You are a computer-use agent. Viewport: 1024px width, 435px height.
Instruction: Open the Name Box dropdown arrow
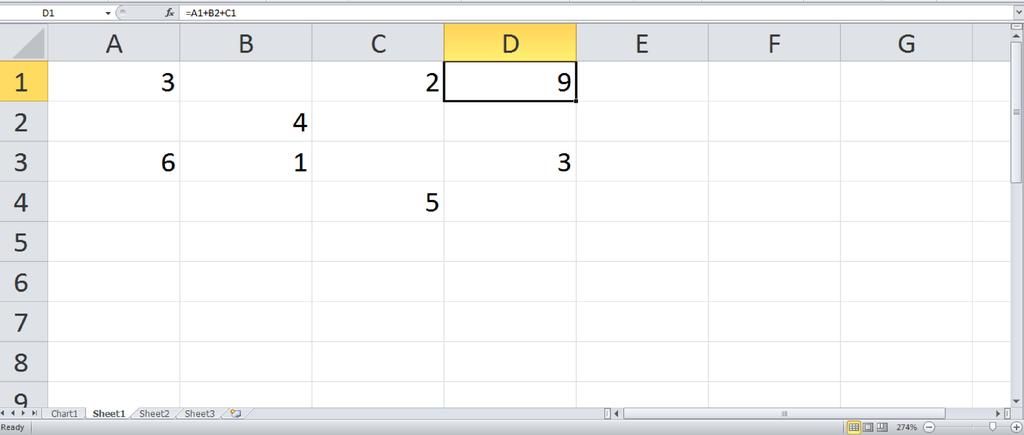point(108,12)
